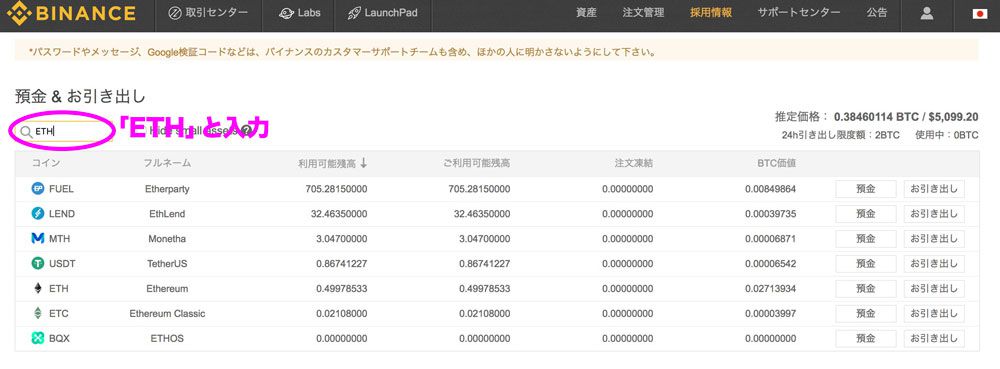Click the Monetha full name cell

coord(167,238)
